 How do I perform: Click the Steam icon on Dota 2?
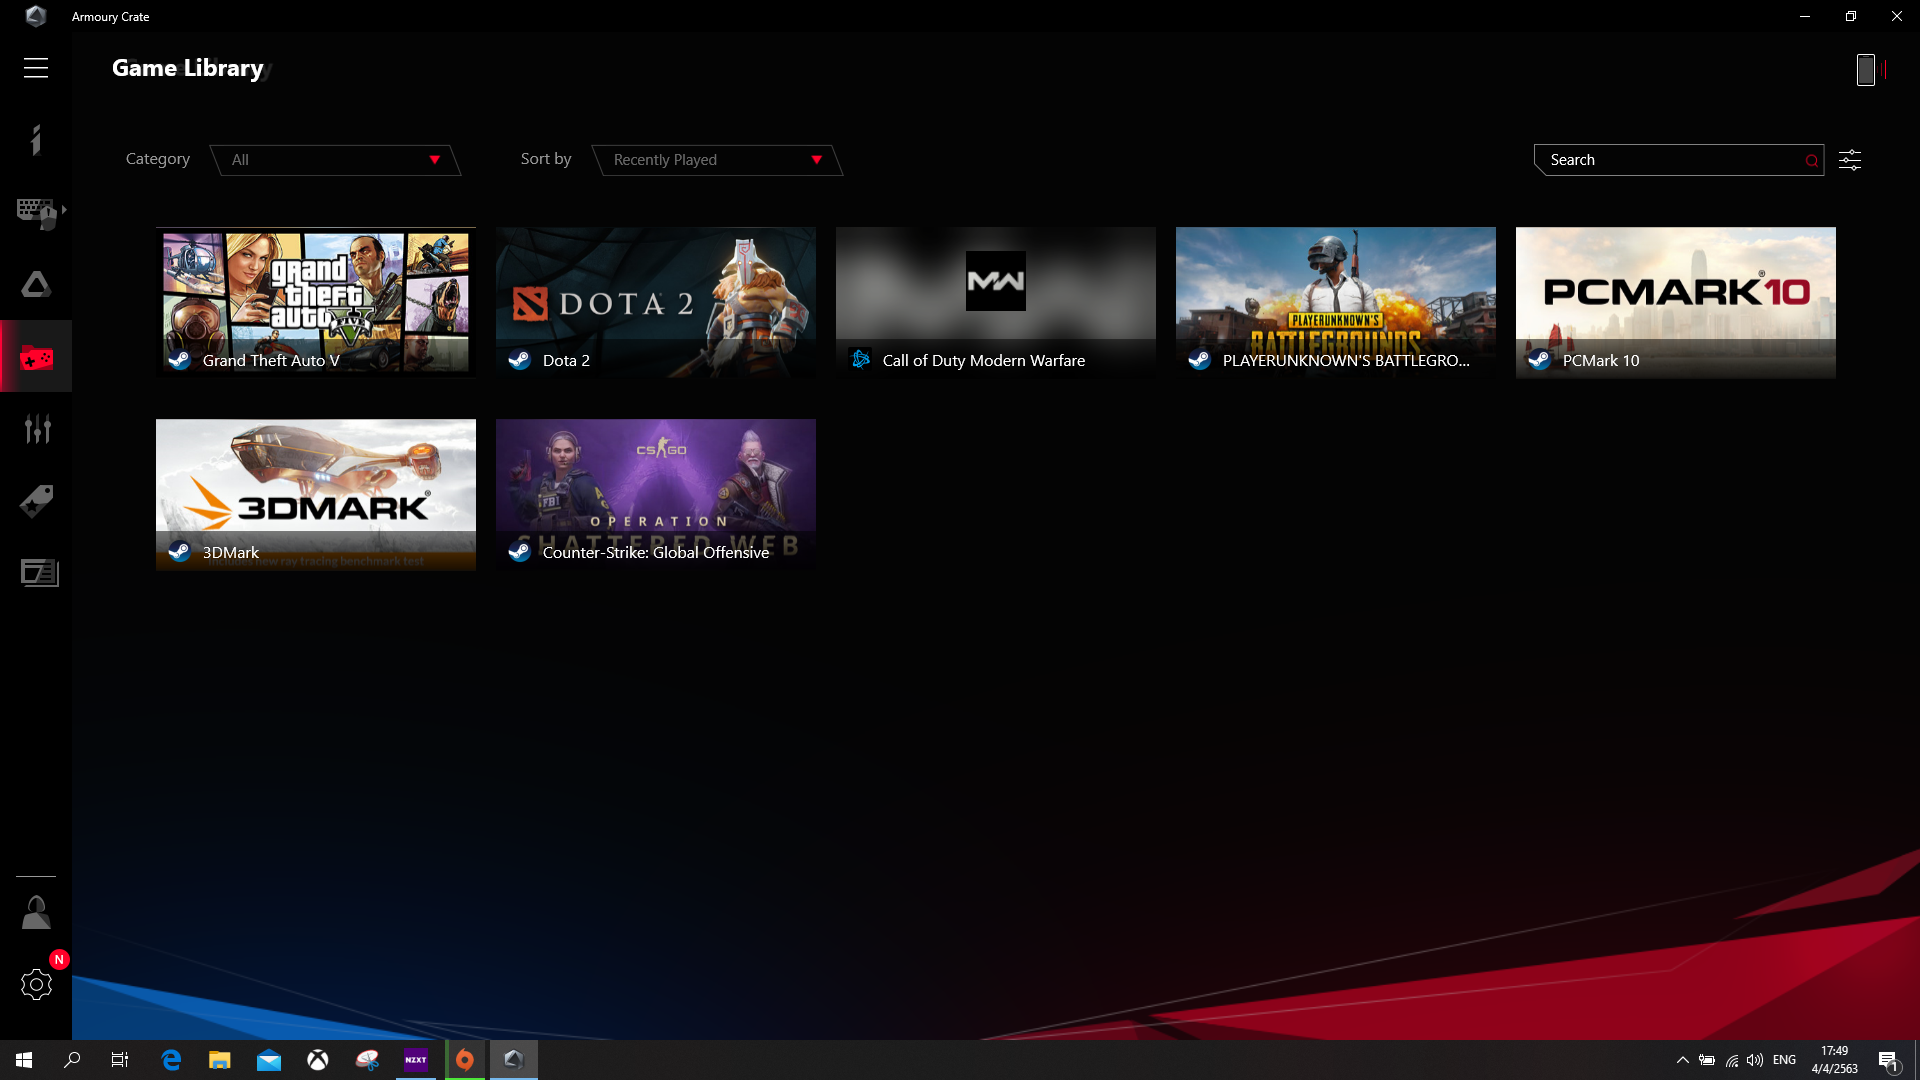[519, 360]
